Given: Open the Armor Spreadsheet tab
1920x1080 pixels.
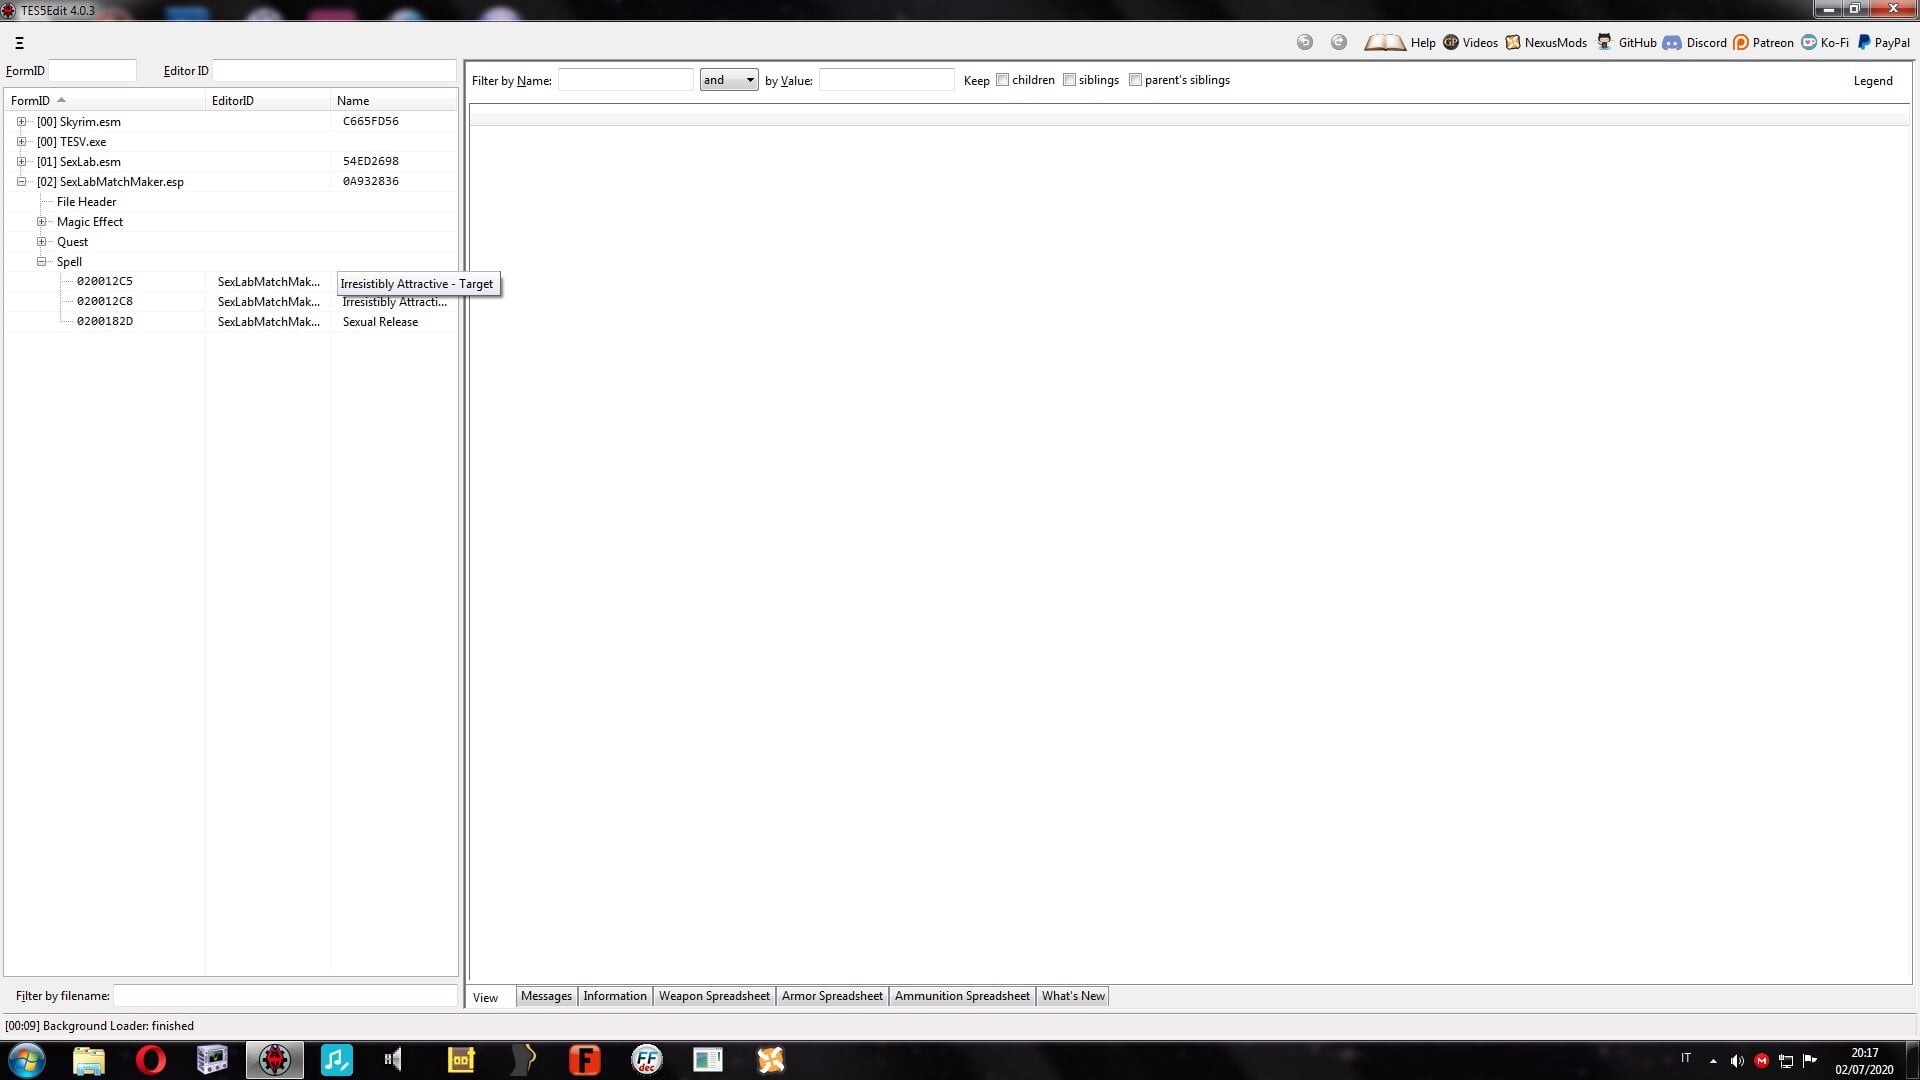Looking at the screenshot, I should coord(832,996).
